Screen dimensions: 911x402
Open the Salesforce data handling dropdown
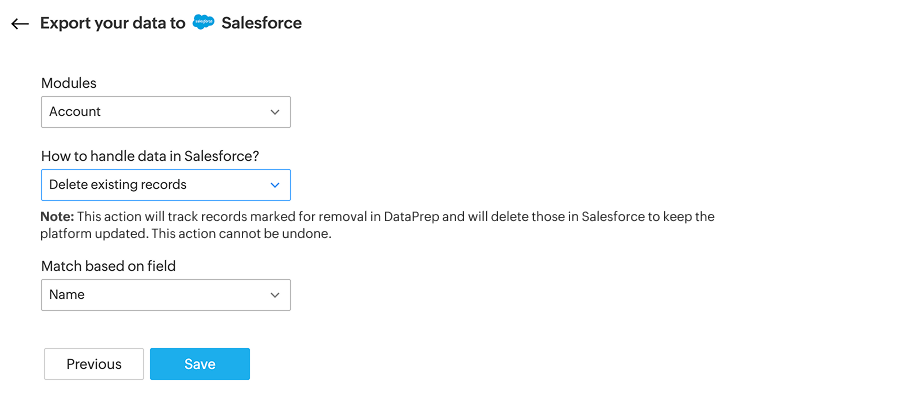coord(165,185)
